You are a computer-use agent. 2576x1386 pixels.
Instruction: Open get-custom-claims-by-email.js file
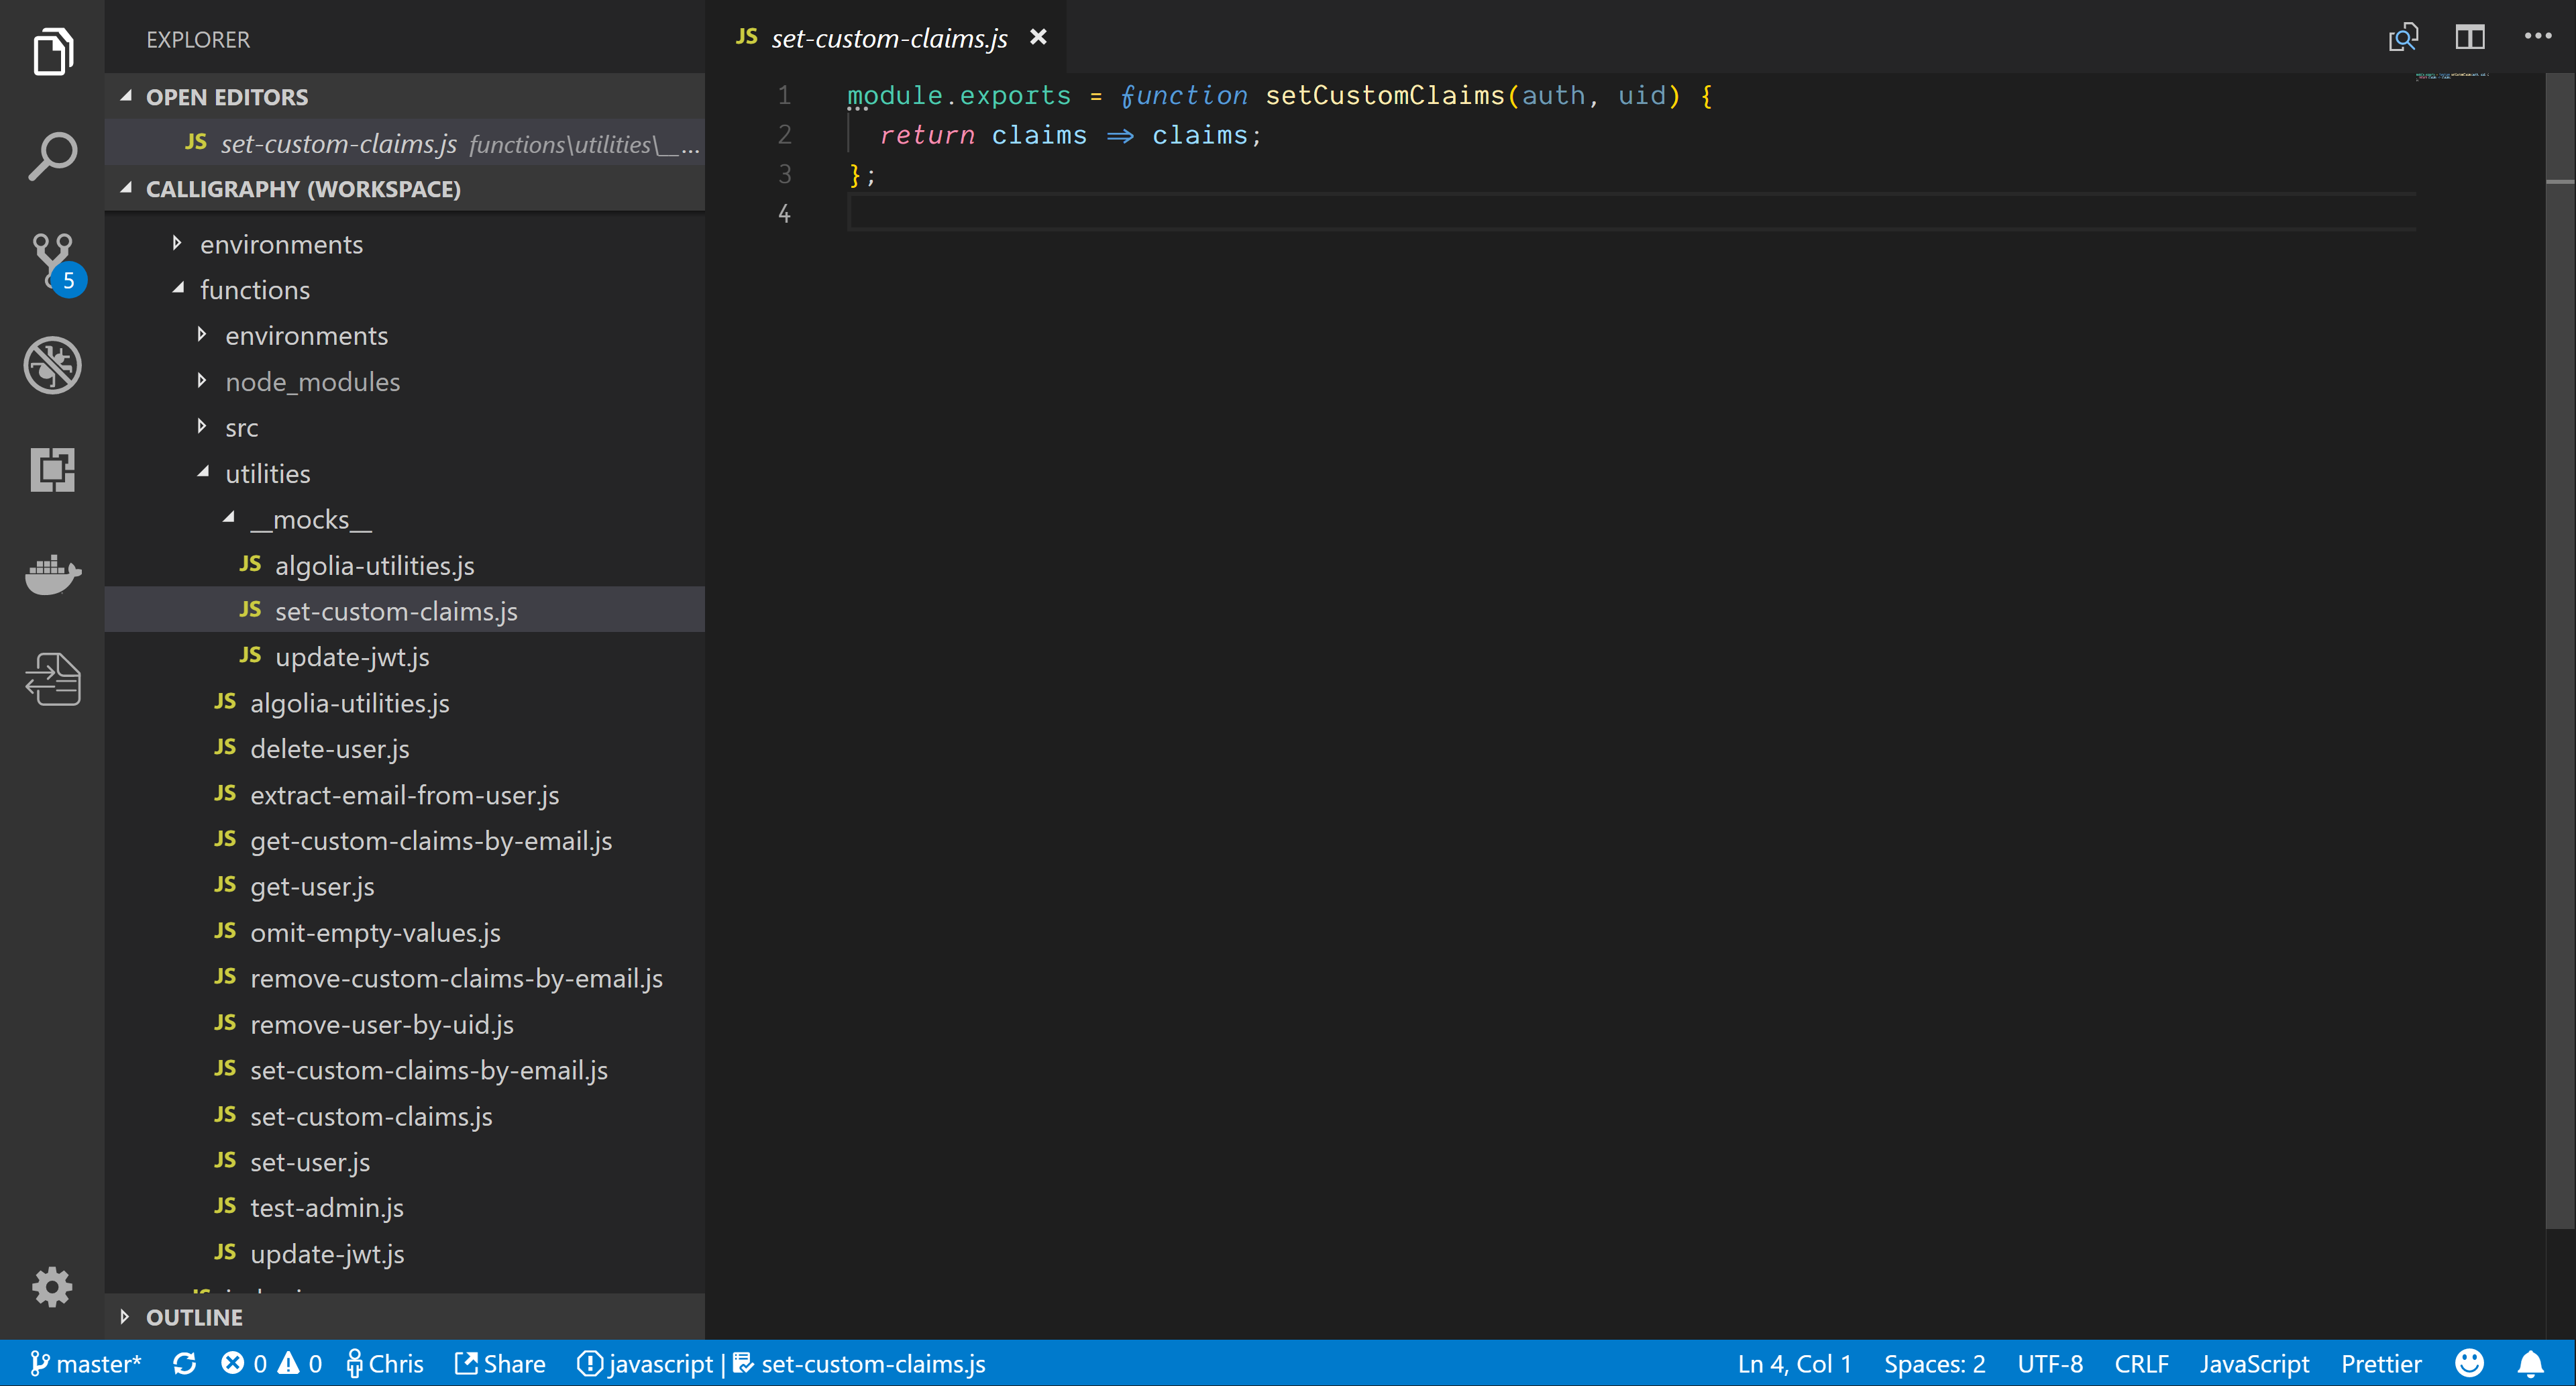pos(404,841)
